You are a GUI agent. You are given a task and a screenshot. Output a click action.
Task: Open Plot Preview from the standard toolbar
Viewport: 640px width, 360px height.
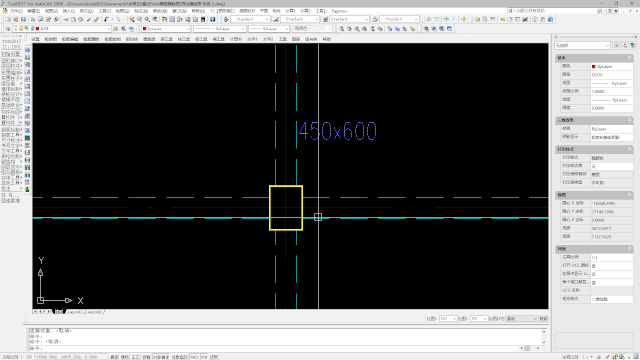pyautogui.click(x=40, y=19)
